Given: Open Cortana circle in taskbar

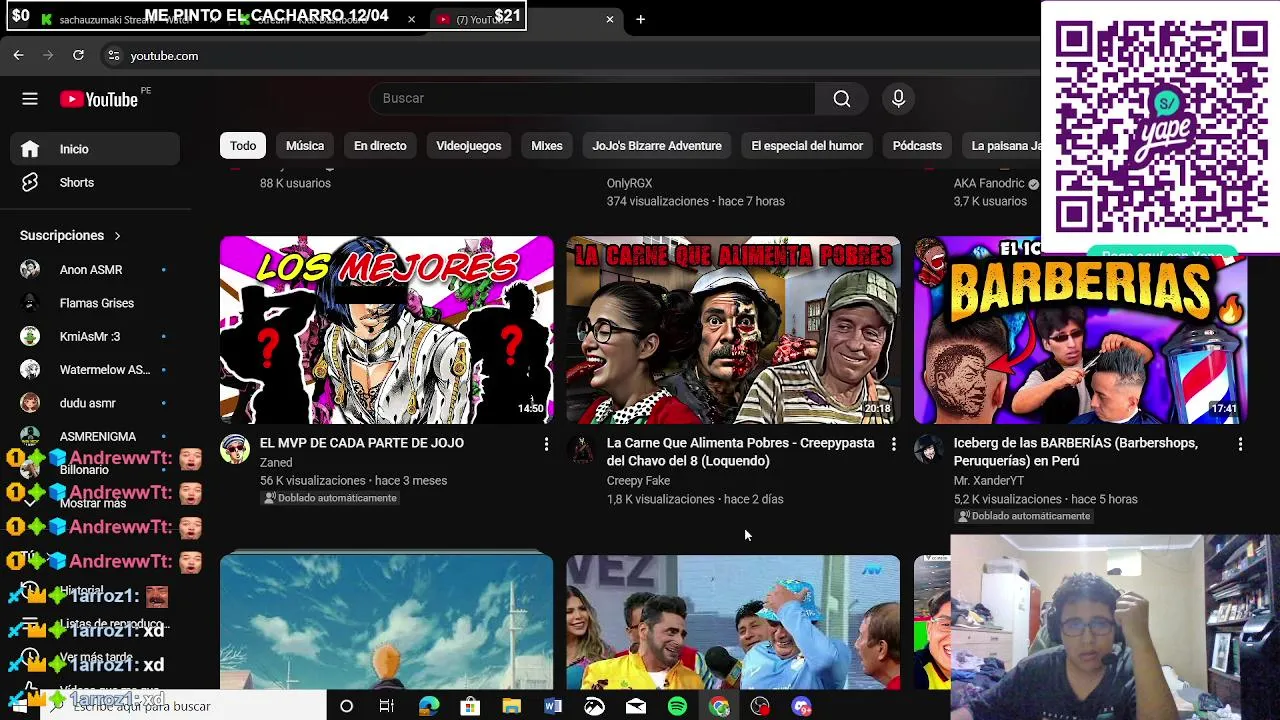Looking at the screenshot, I should tap(346, 706).
